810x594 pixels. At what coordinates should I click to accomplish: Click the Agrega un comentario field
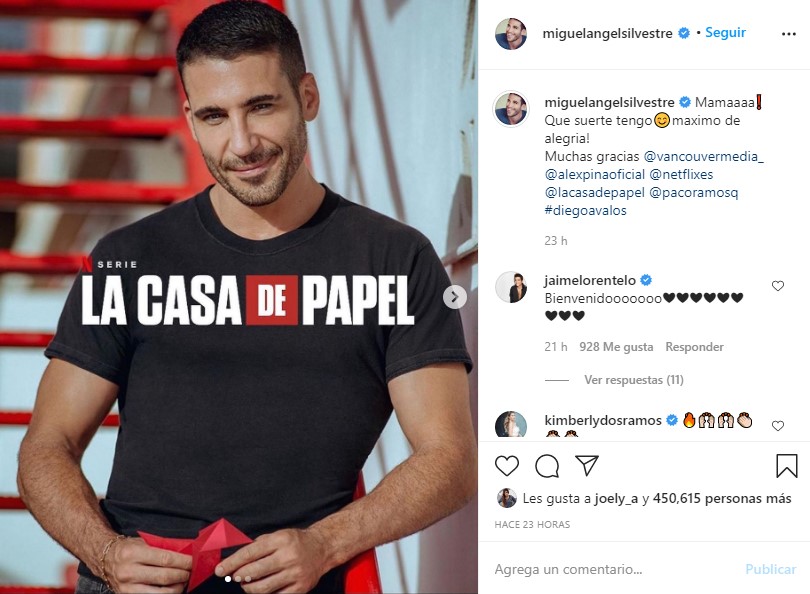[615, 569]
